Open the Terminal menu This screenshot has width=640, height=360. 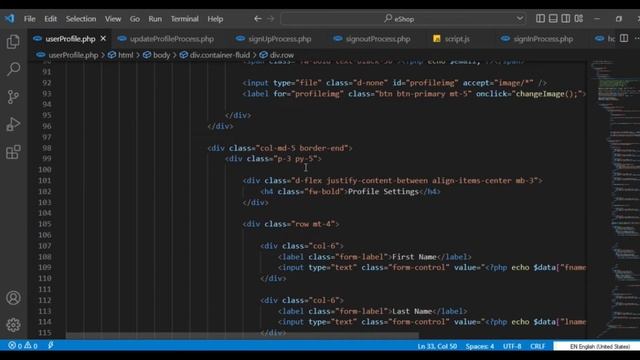(184, 19)
